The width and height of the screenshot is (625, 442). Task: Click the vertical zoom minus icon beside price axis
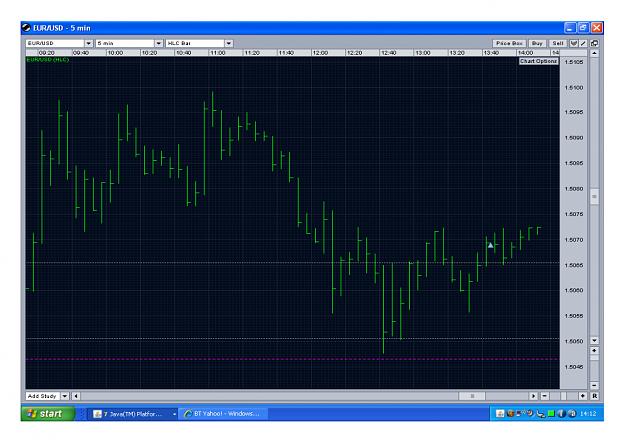594,385
